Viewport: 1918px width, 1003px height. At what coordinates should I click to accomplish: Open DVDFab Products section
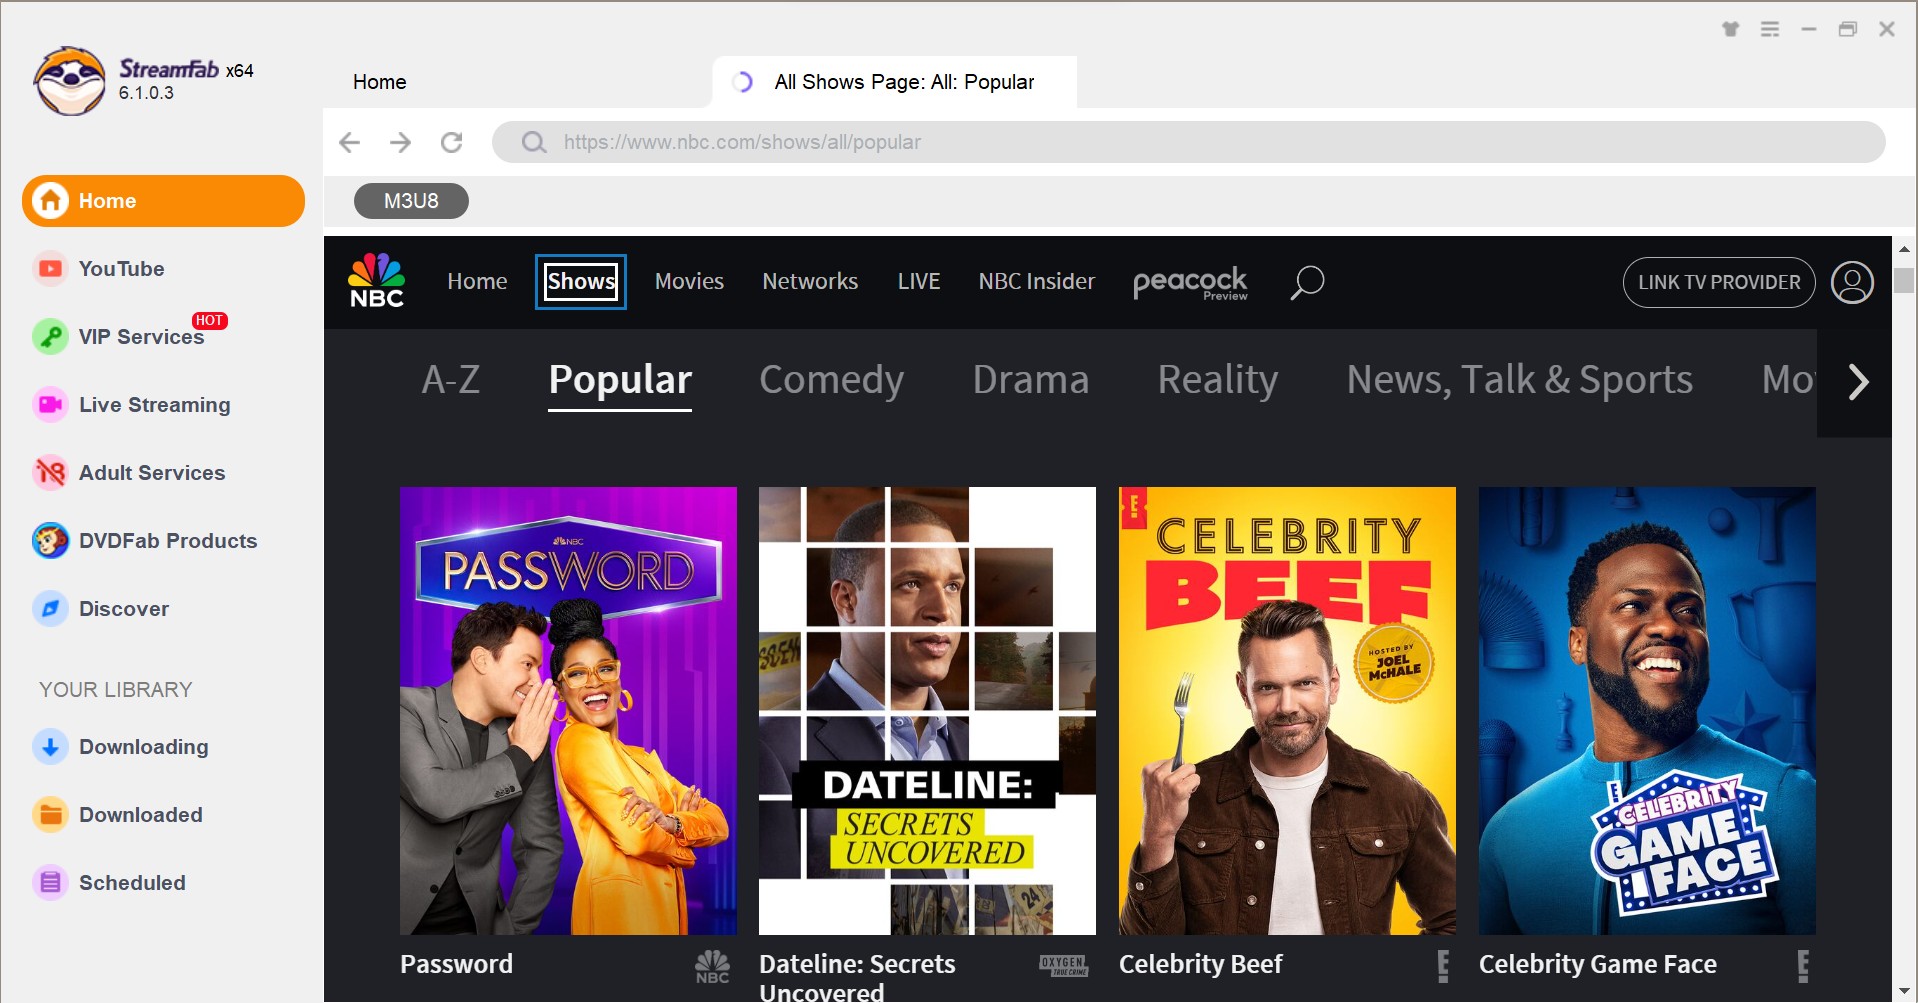(144, 541)
